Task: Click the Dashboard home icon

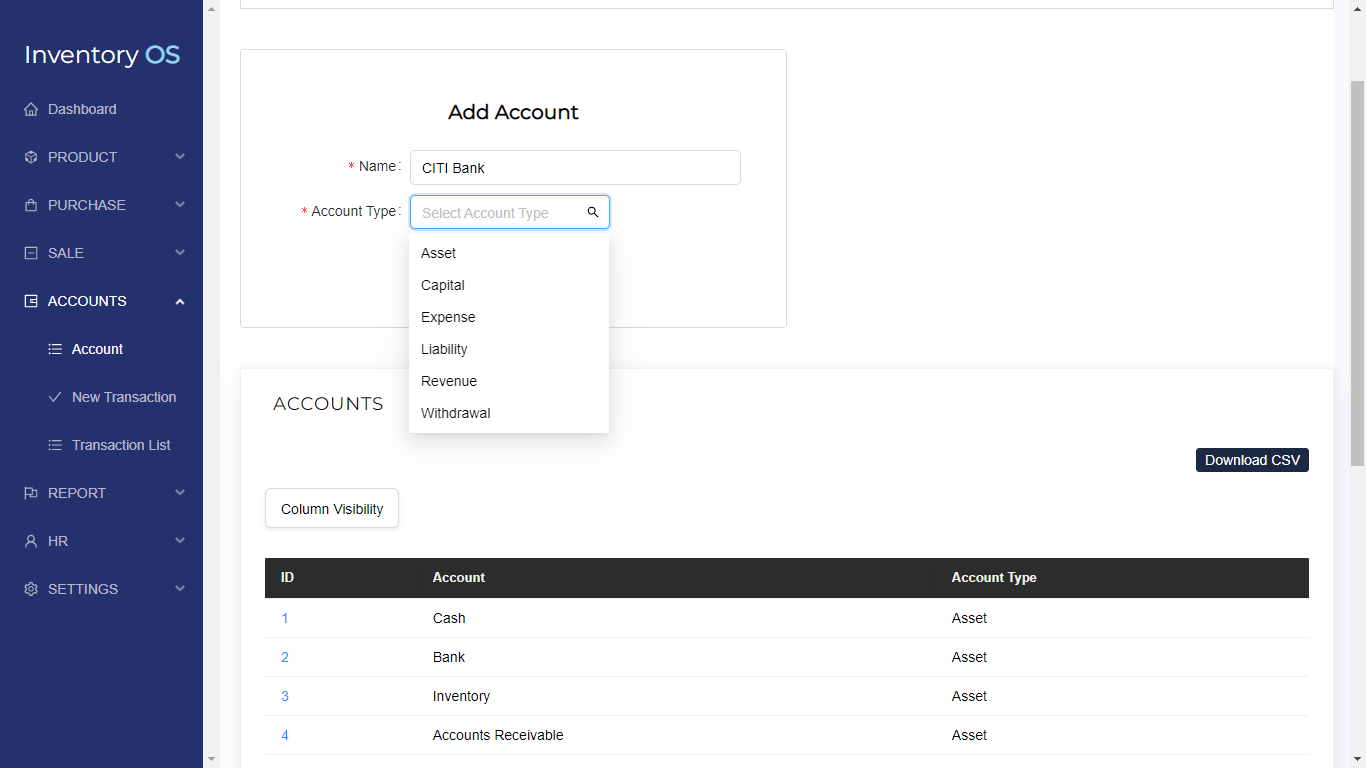Action: click(x=30, y=109)
